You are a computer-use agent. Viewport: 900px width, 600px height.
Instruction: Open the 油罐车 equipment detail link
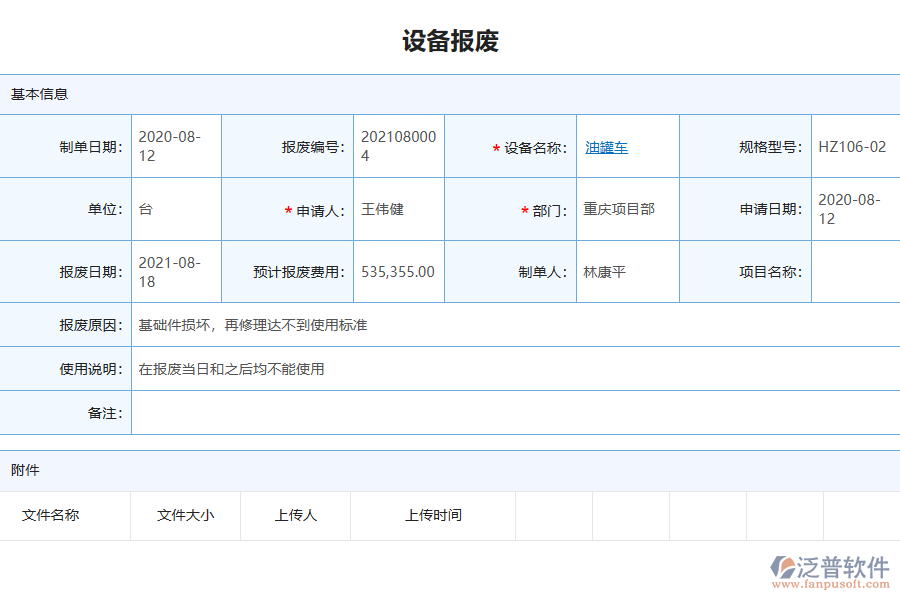[x=606, y=146]
